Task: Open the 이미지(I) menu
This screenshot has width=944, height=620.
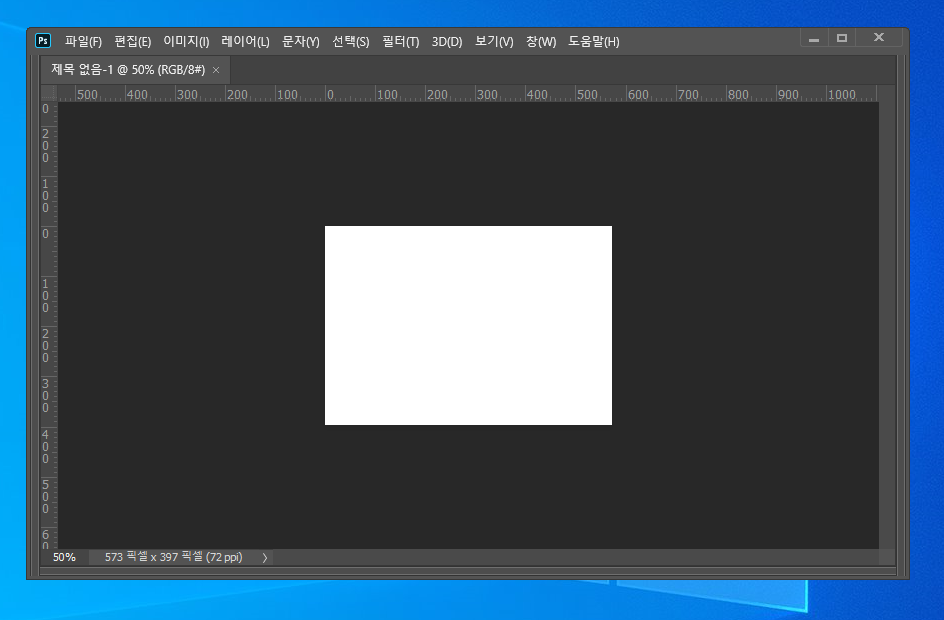Action: (186, 42)
